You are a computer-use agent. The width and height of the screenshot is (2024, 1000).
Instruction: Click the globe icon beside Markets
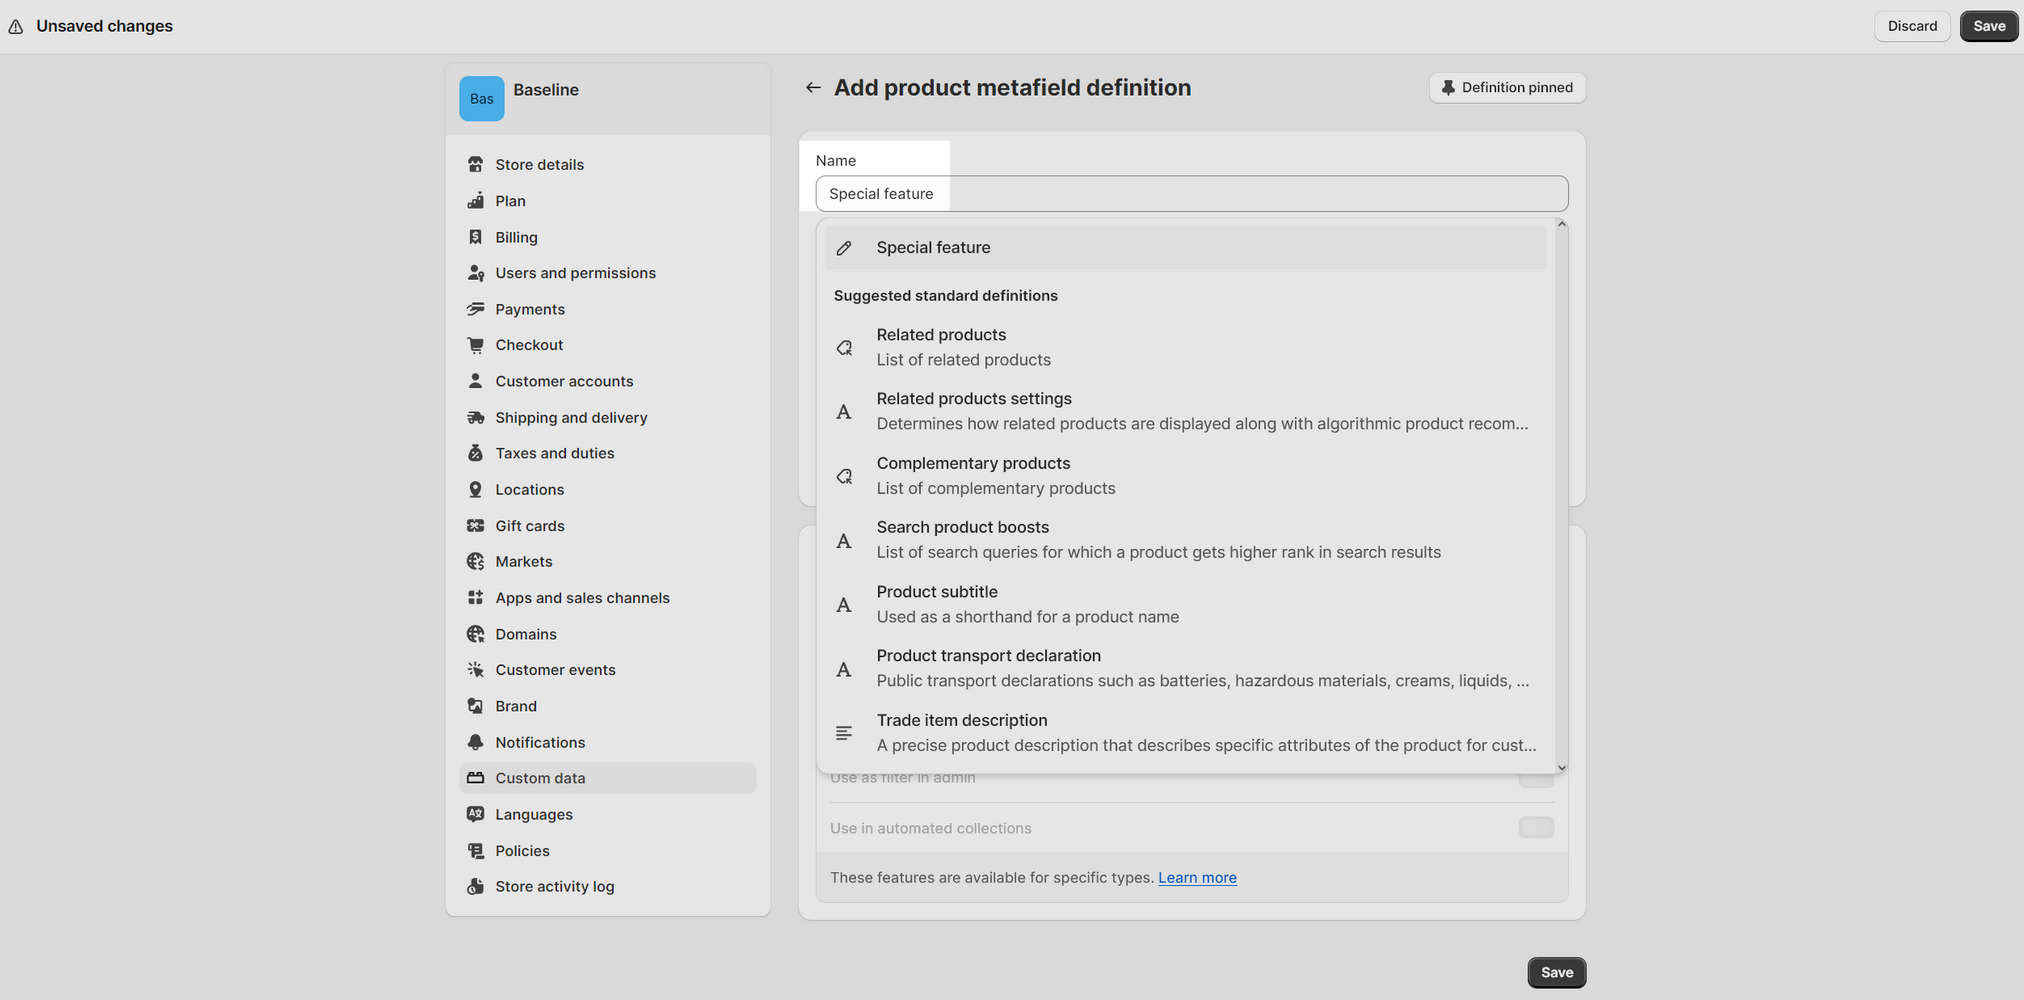(x=475, y=561)
